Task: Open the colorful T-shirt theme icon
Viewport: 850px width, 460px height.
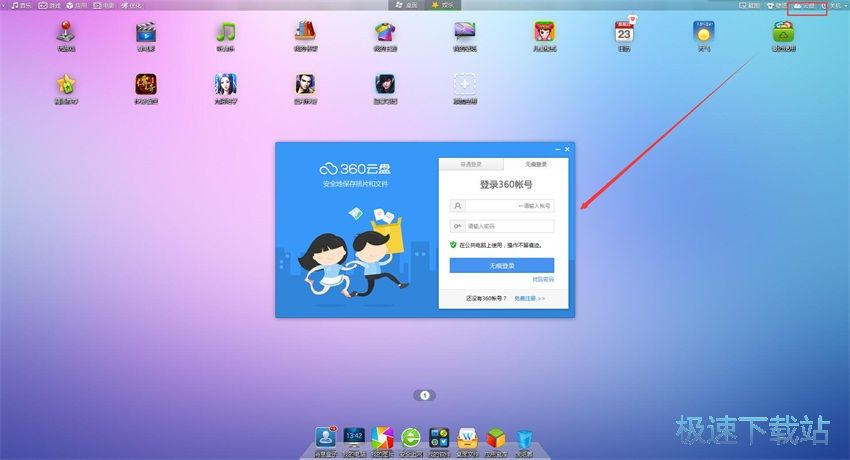Action: coord(385,33)
